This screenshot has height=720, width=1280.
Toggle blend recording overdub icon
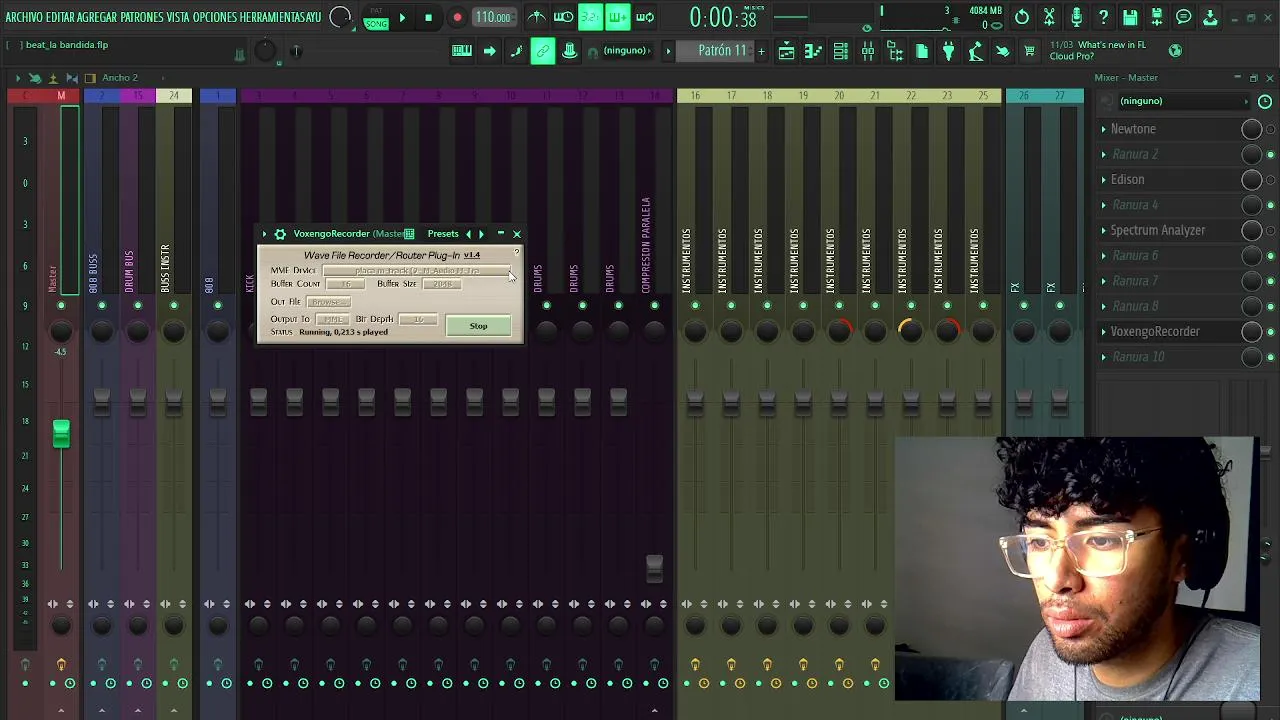(x=618, y=17)
